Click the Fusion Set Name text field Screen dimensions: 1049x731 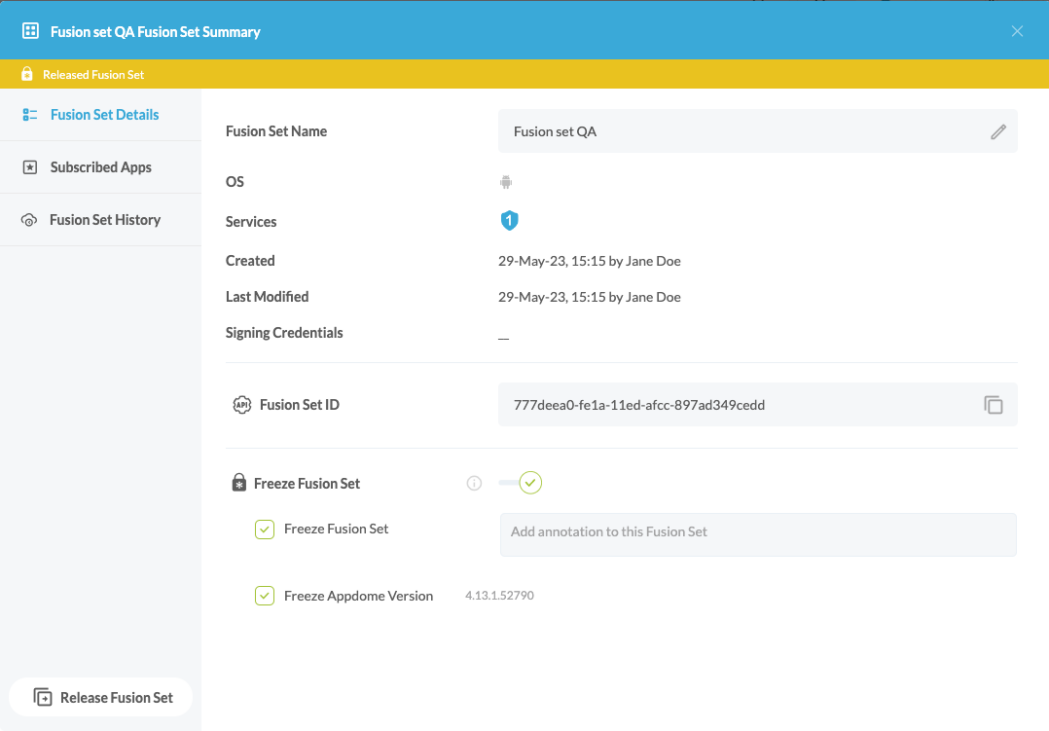pyautogui.click(x=740, y=132)
